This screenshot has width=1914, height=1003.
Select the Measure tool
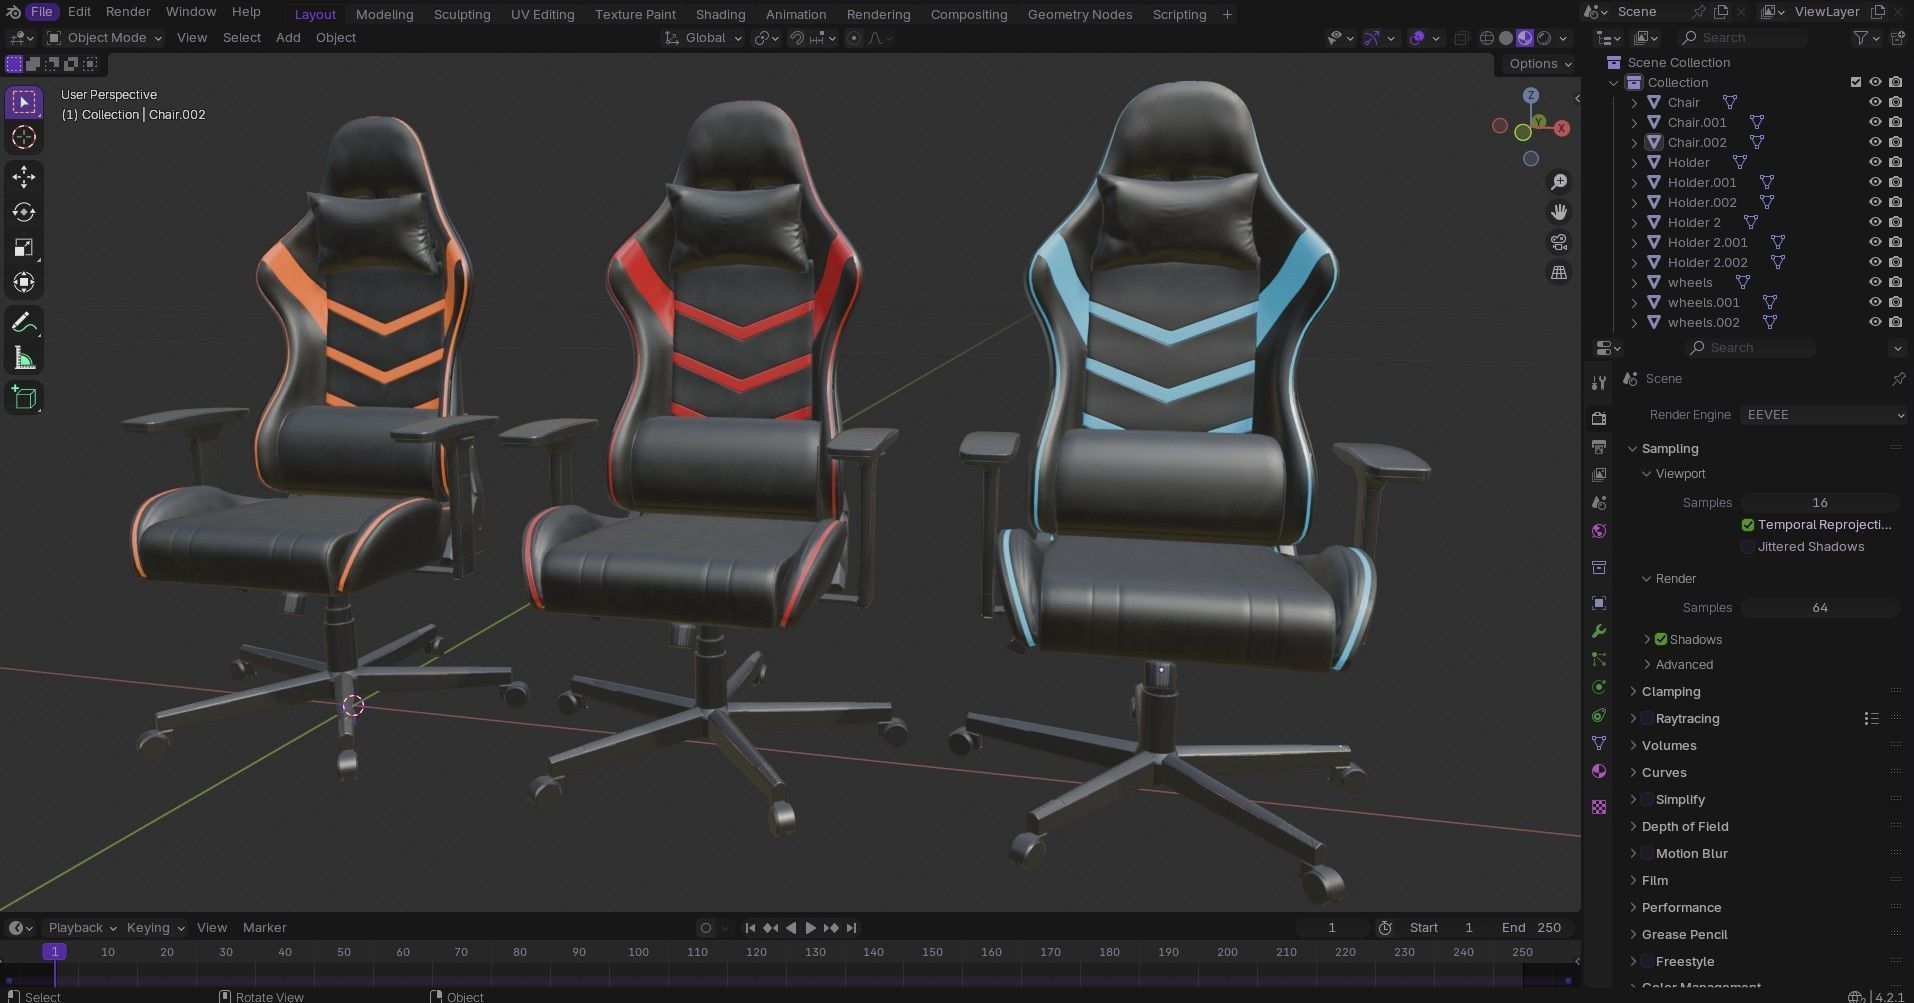[x=24, y=358]
